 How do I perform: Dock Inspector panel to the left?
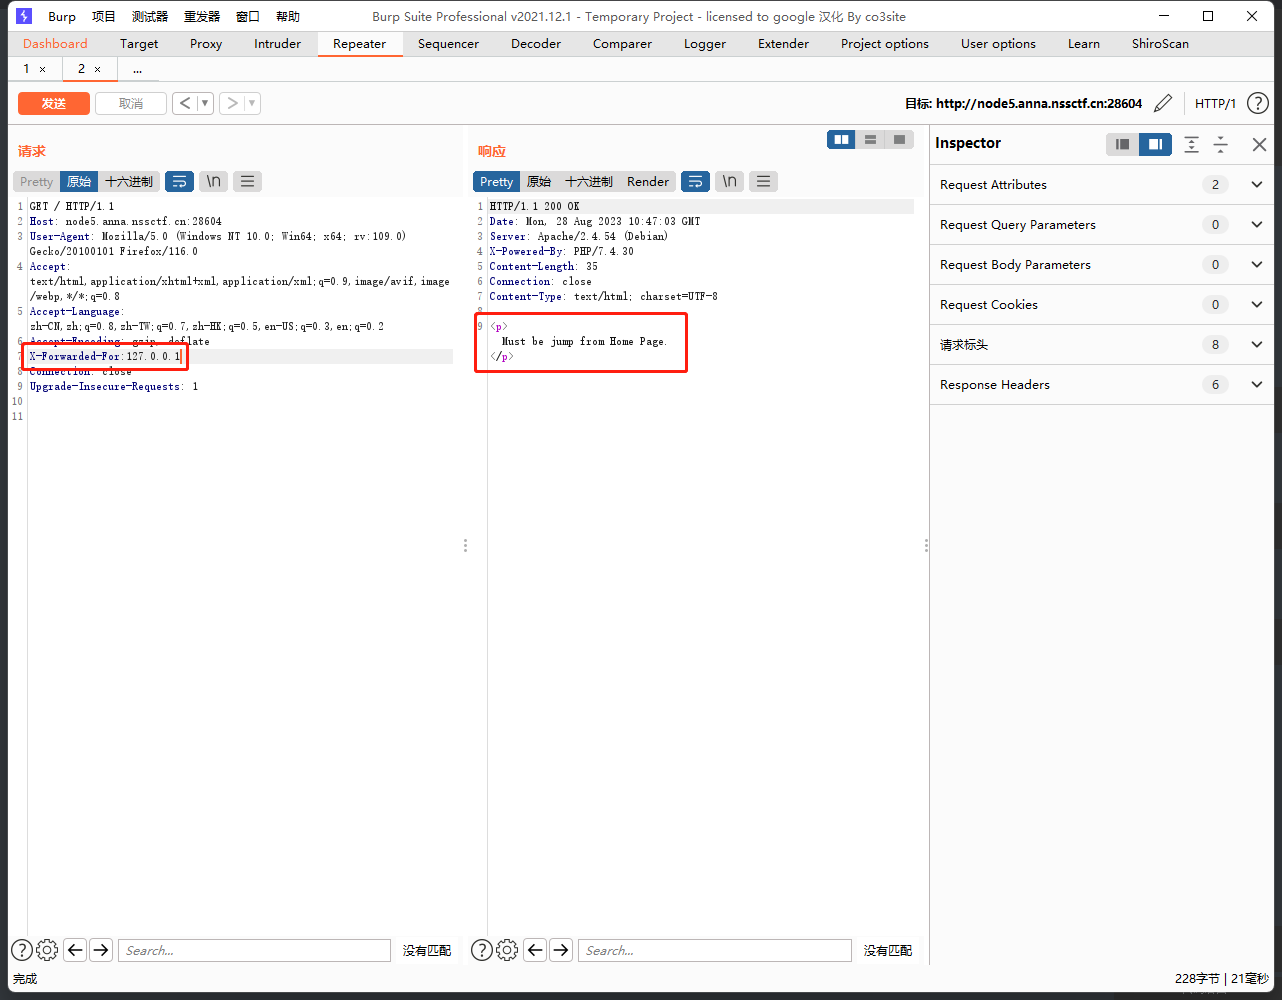click(1123, 144)
